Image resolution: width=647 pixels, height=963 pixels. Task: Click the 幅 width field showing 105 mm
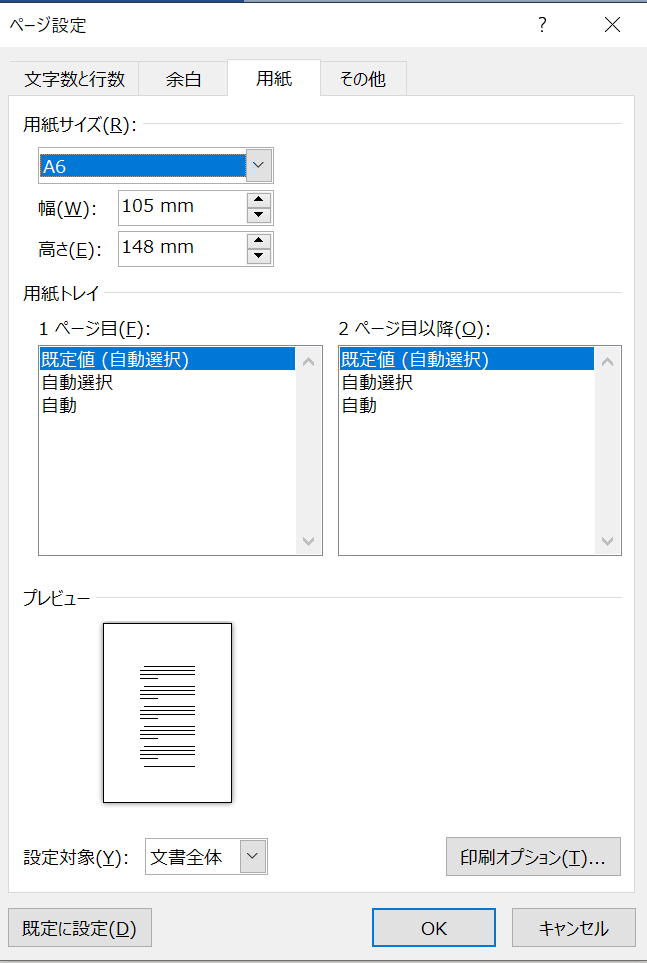coord(182,208)
